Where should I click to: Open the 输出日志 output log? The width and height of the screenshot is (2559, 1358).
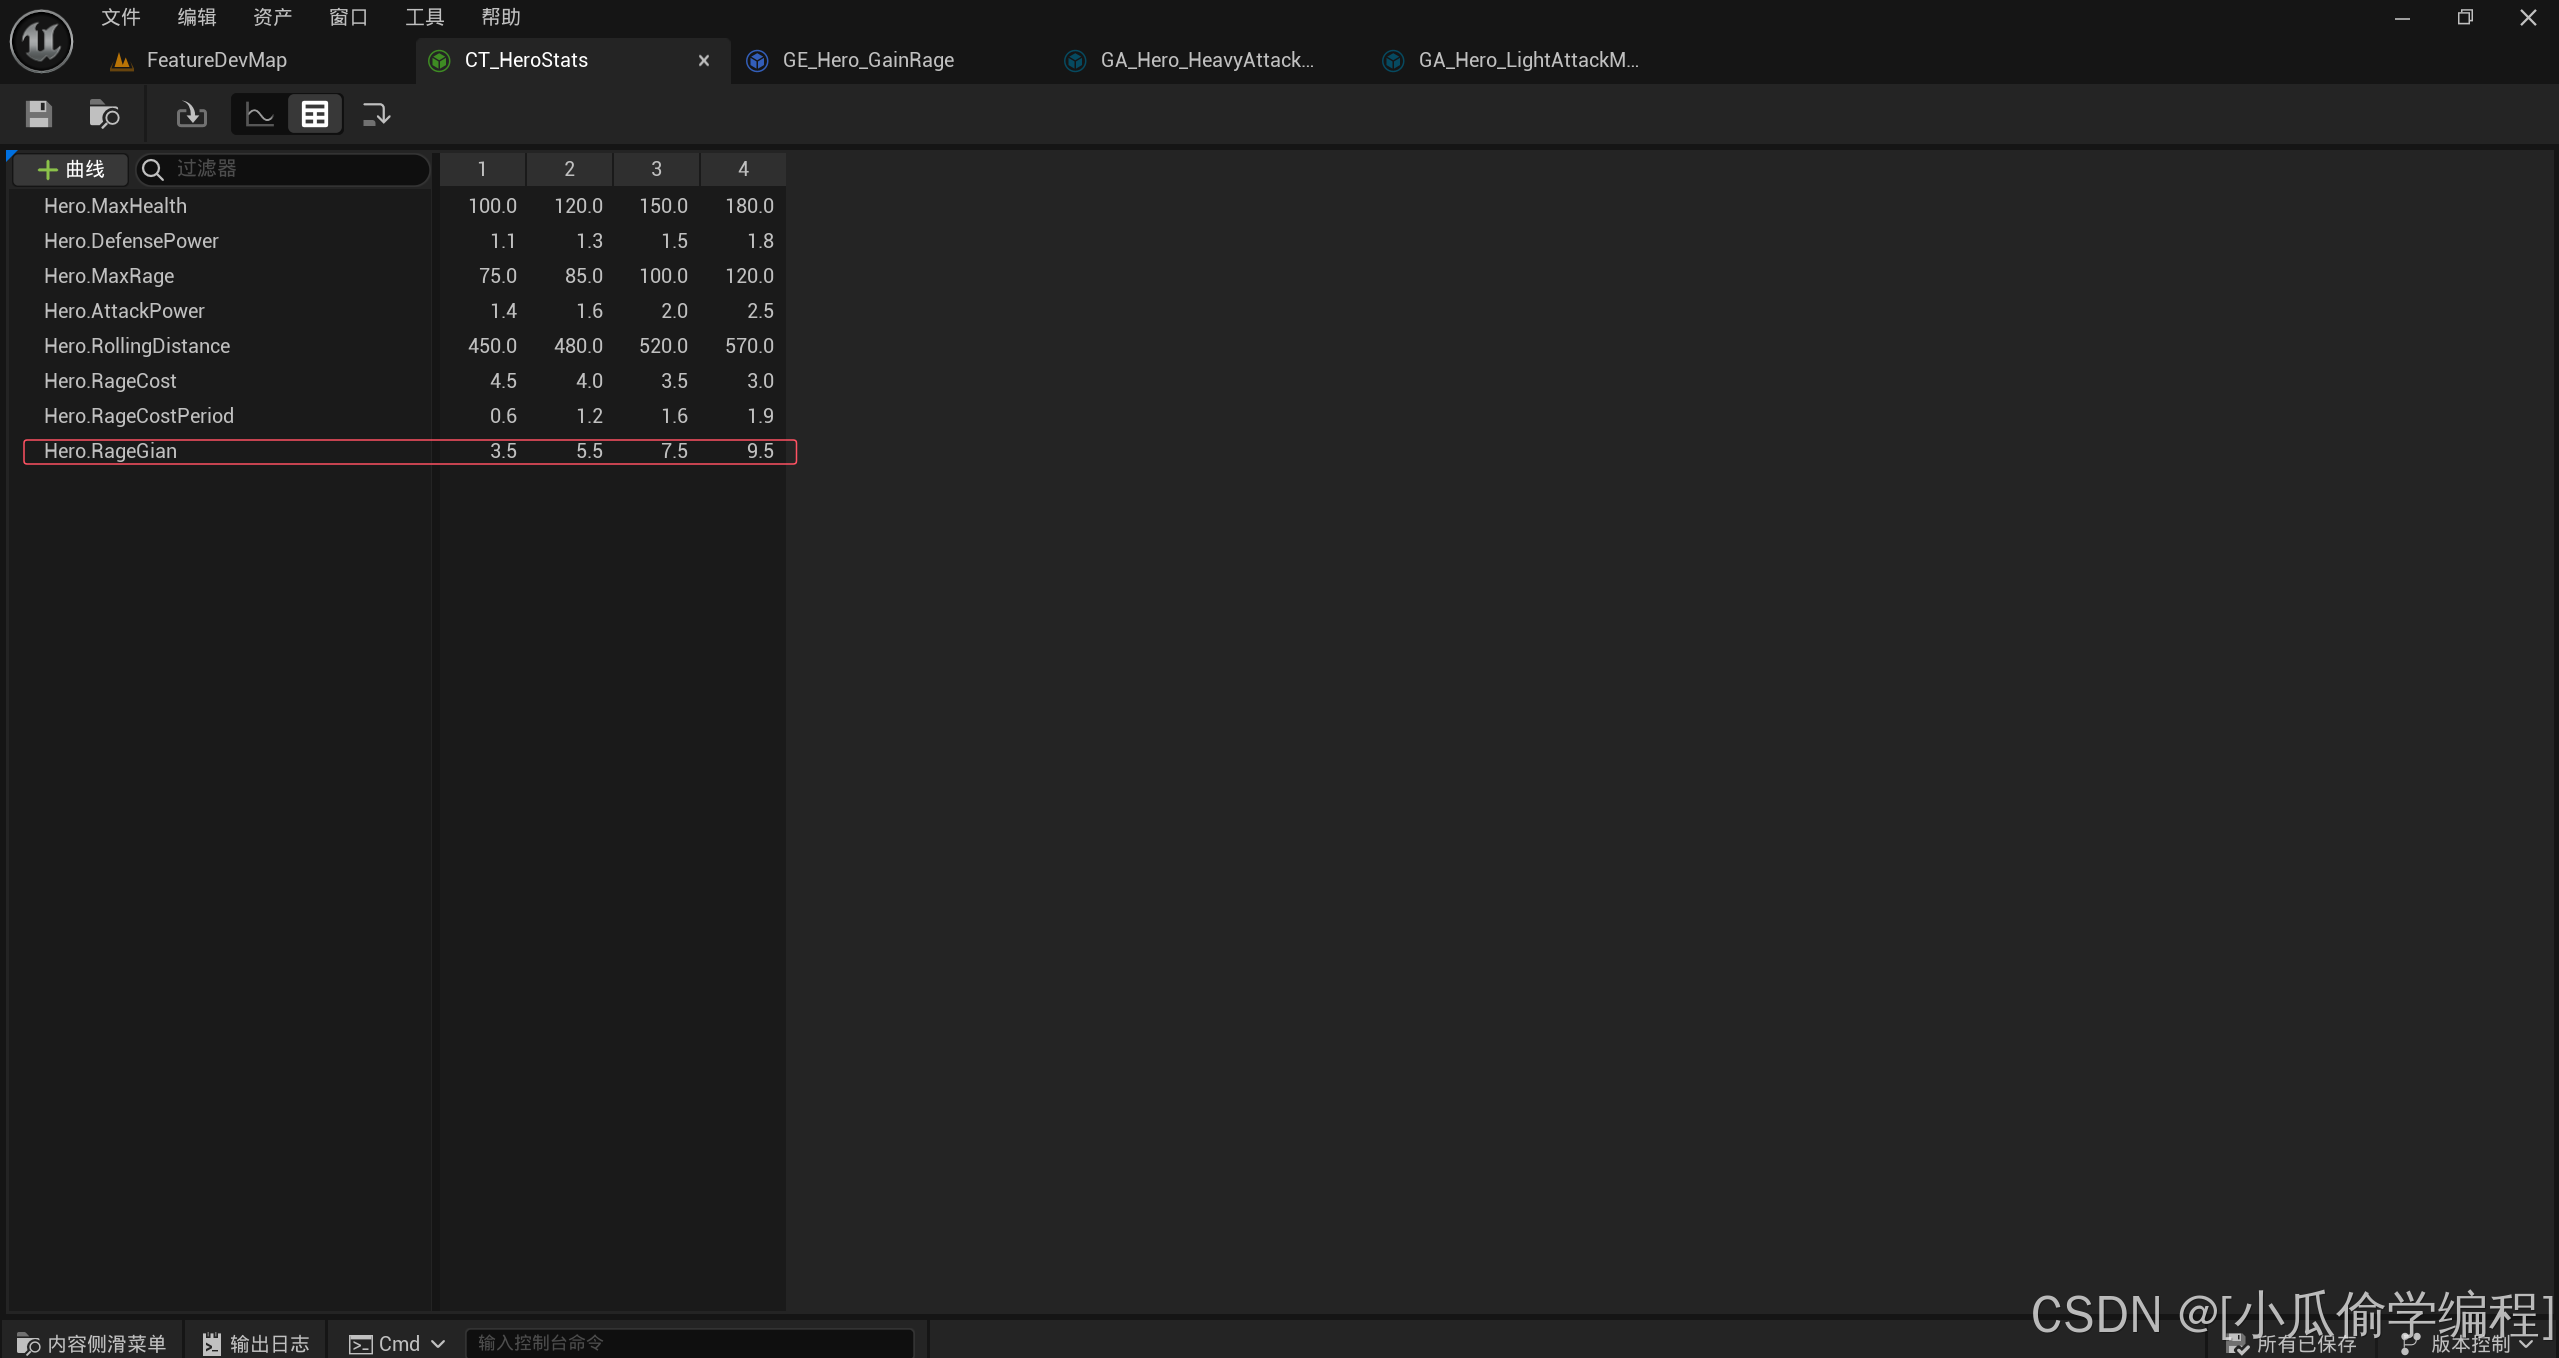coord(256,1343)
